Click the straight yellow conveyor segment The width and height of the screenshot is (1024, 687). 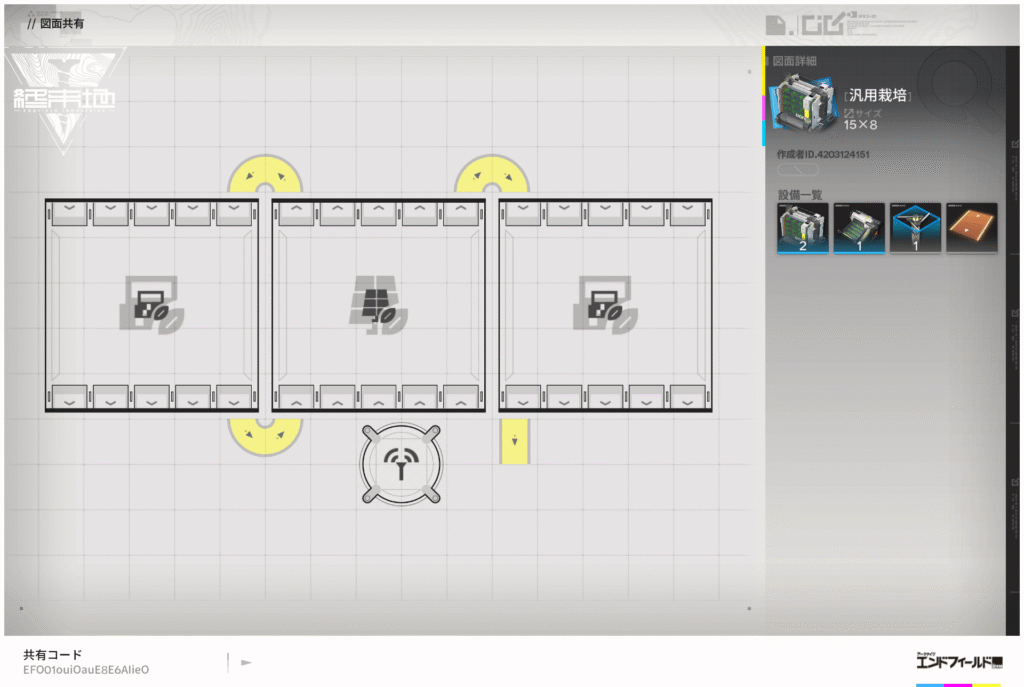514,441
